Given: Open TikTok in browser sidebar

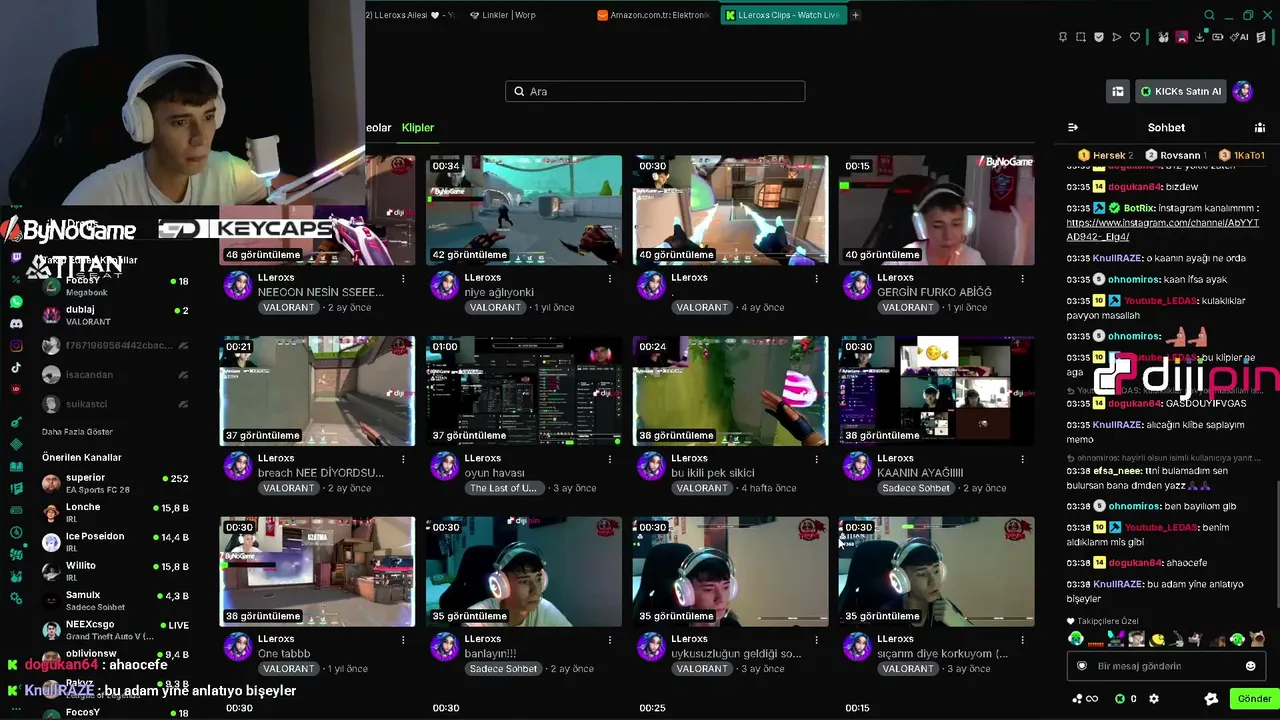Looking at the screenshot, I should [x=16, y=368].
